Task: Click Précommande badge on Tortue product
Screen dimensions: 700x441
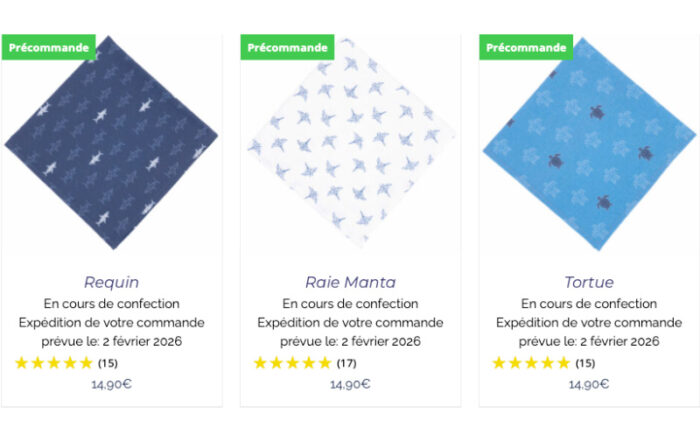Action: point(526,47)
